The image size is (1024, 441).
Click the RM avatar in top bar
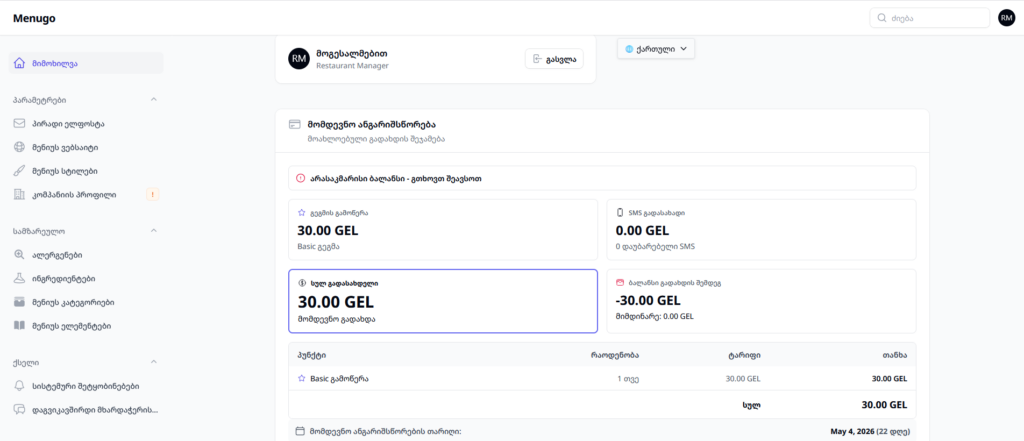click(x=1006, y=18)
